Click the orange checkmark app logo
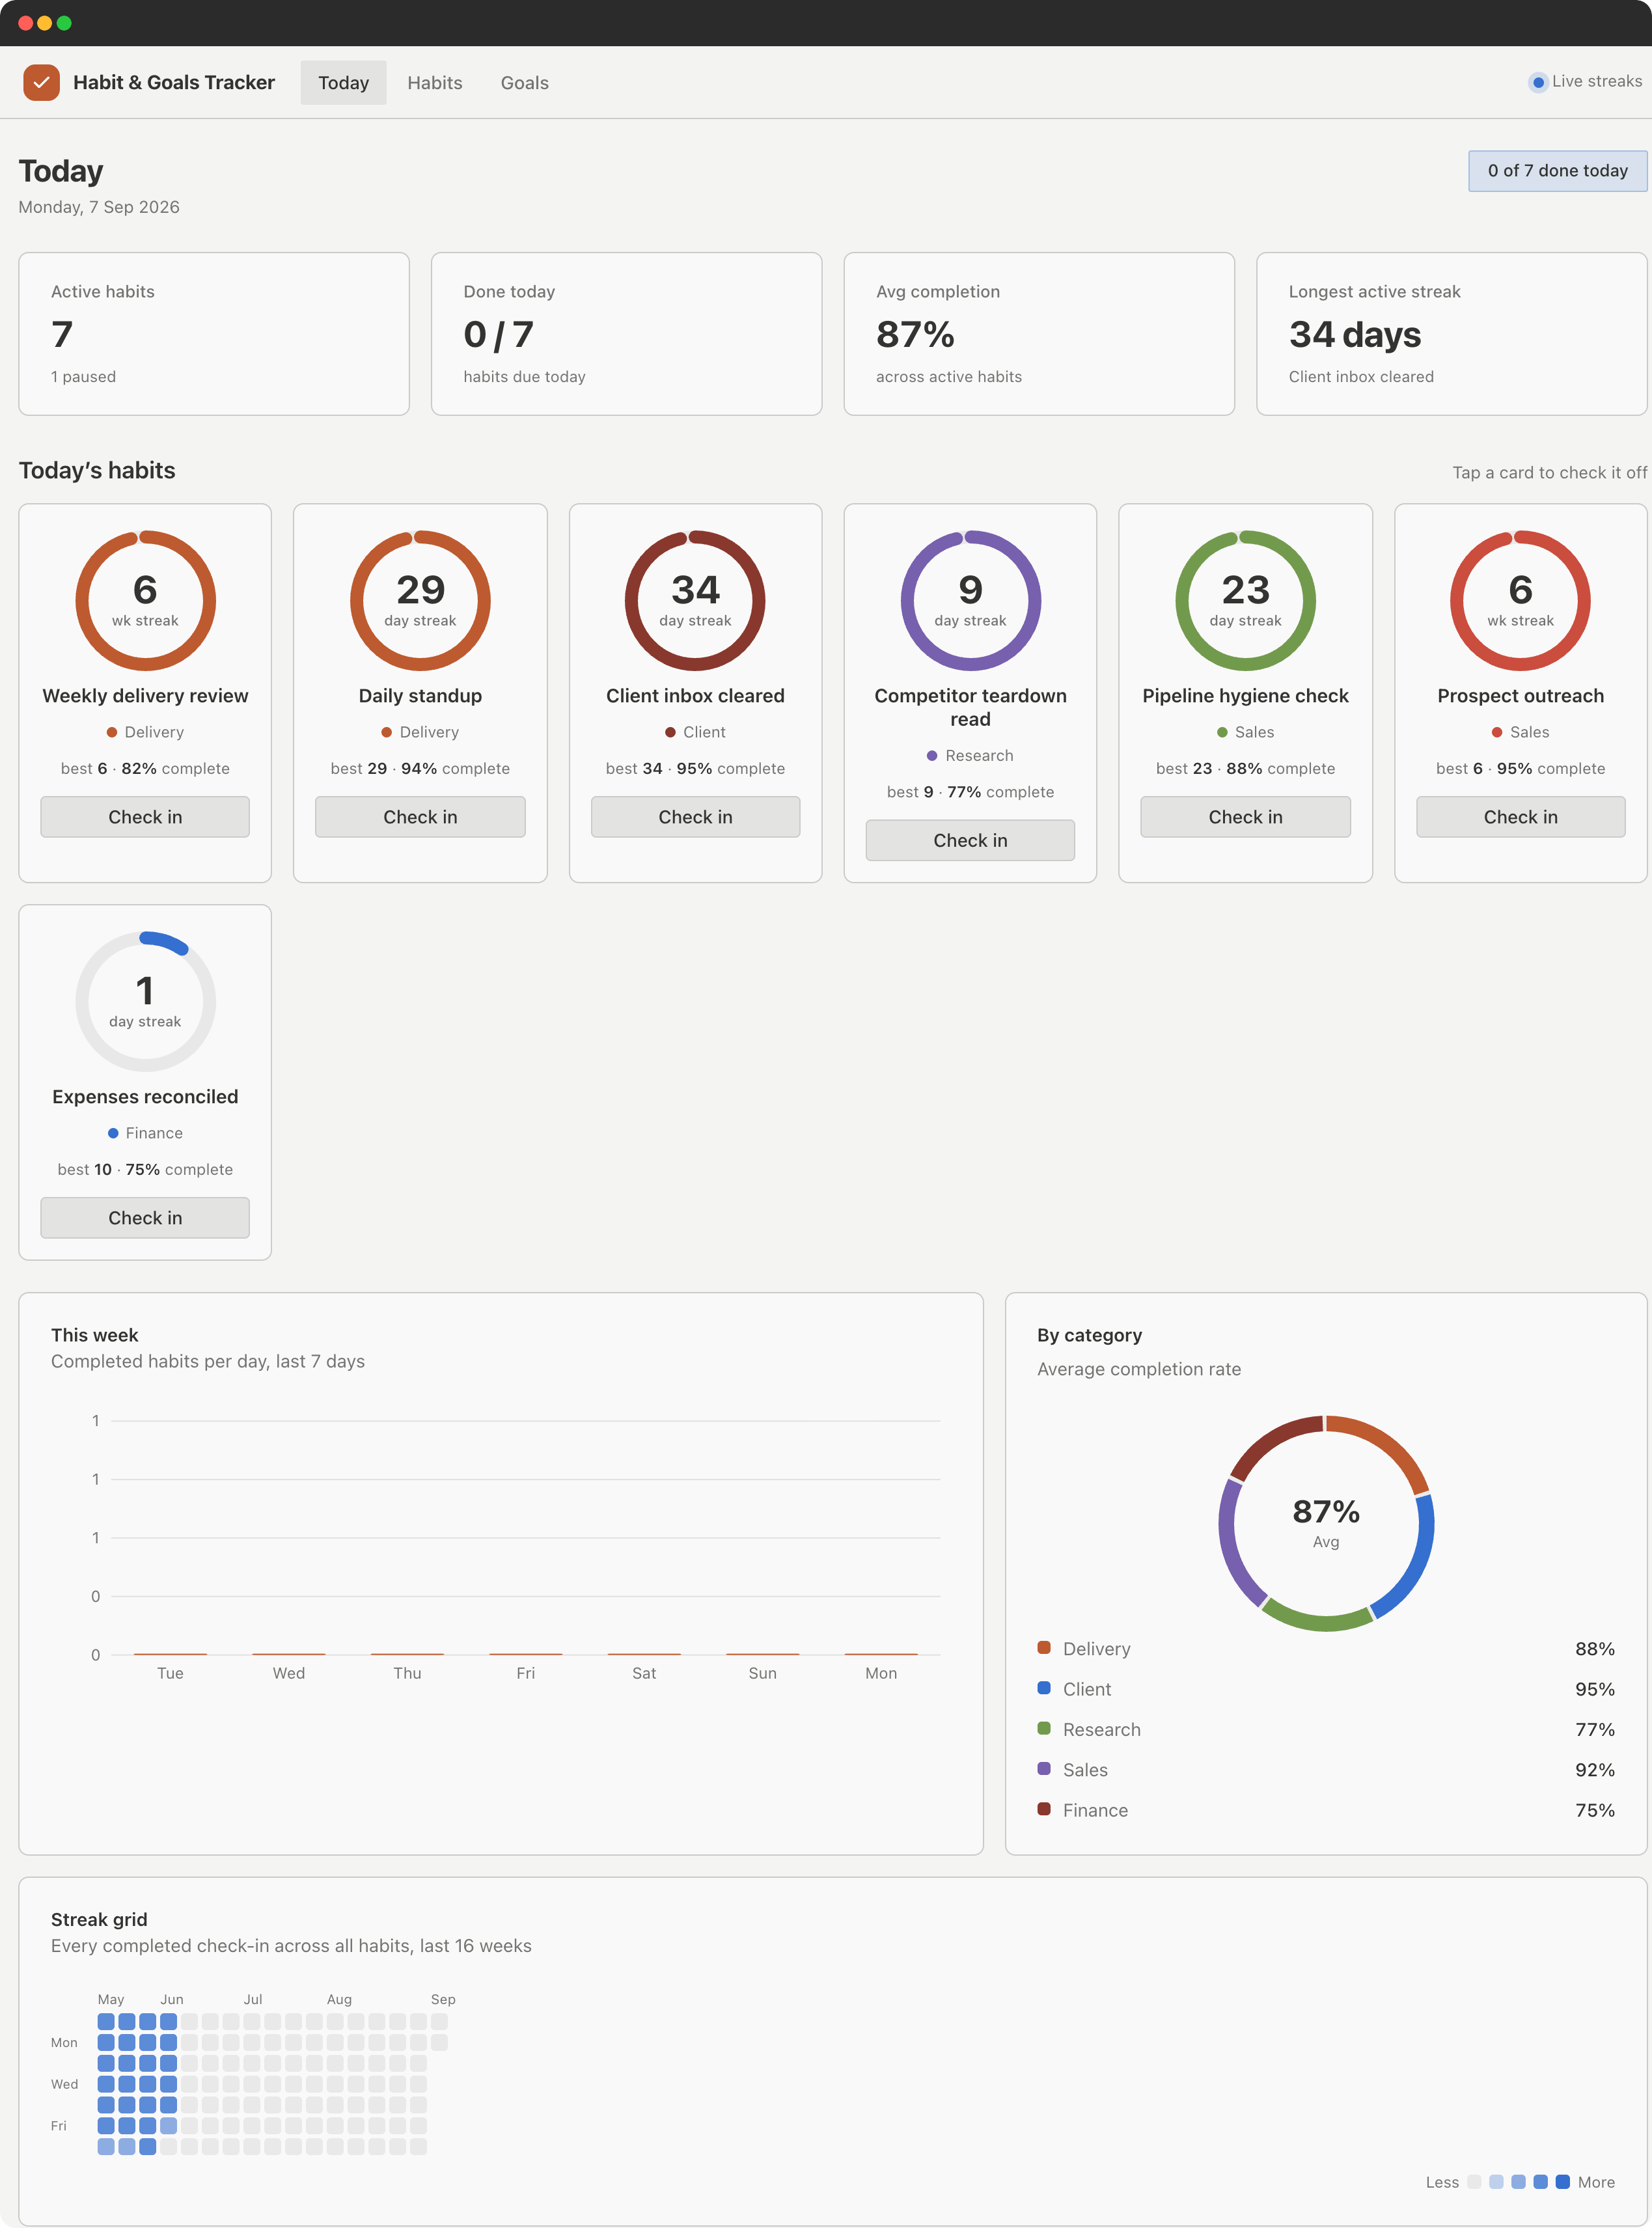 41,82
